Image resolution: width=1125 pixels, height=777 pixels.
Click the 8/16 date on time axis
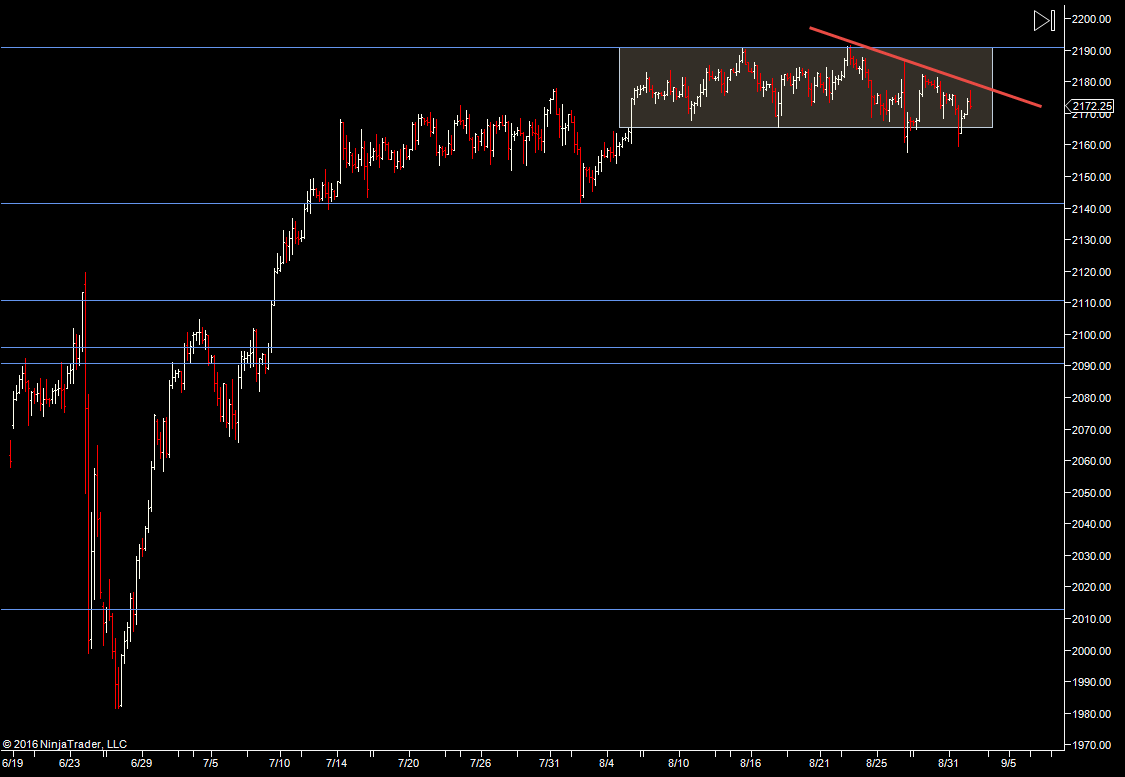tap(750, 764)
